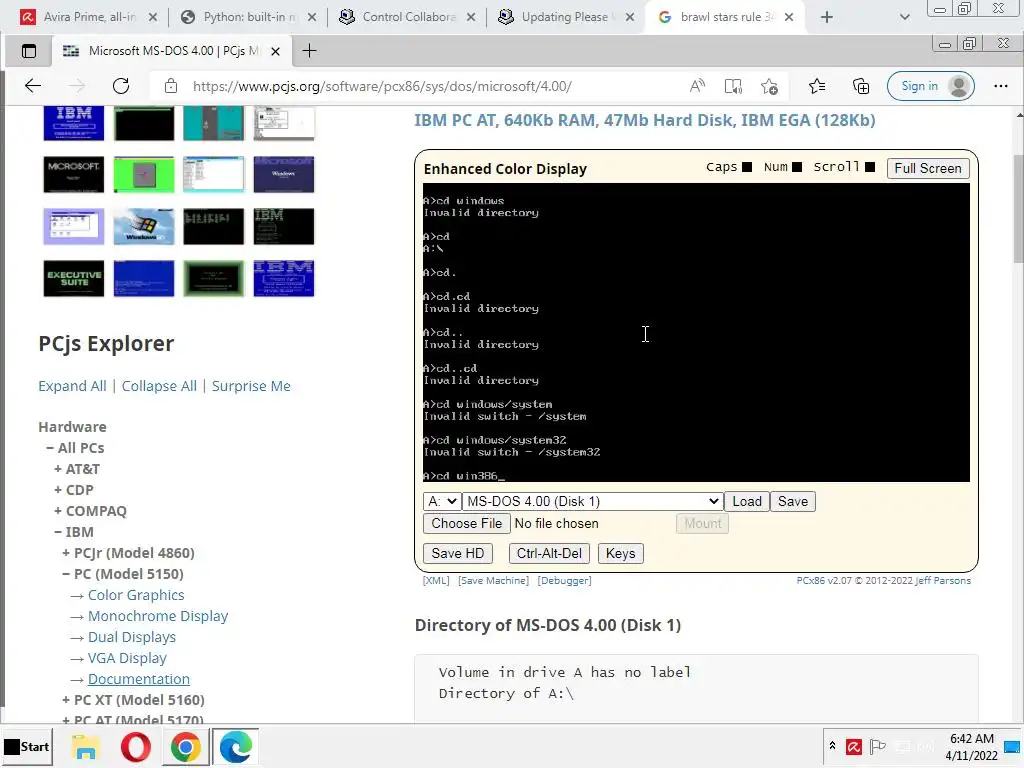
Task: Close the Avira Prime tab
Action: pos(153,17)
